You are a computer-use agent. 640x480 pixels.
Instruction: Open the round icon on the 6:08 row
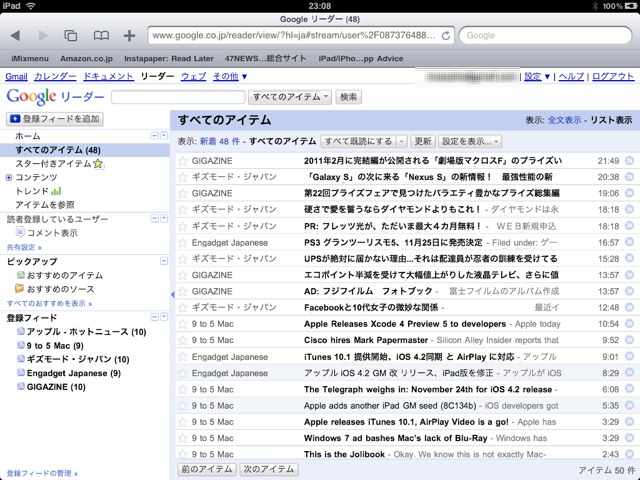click(x=629, y=389)
